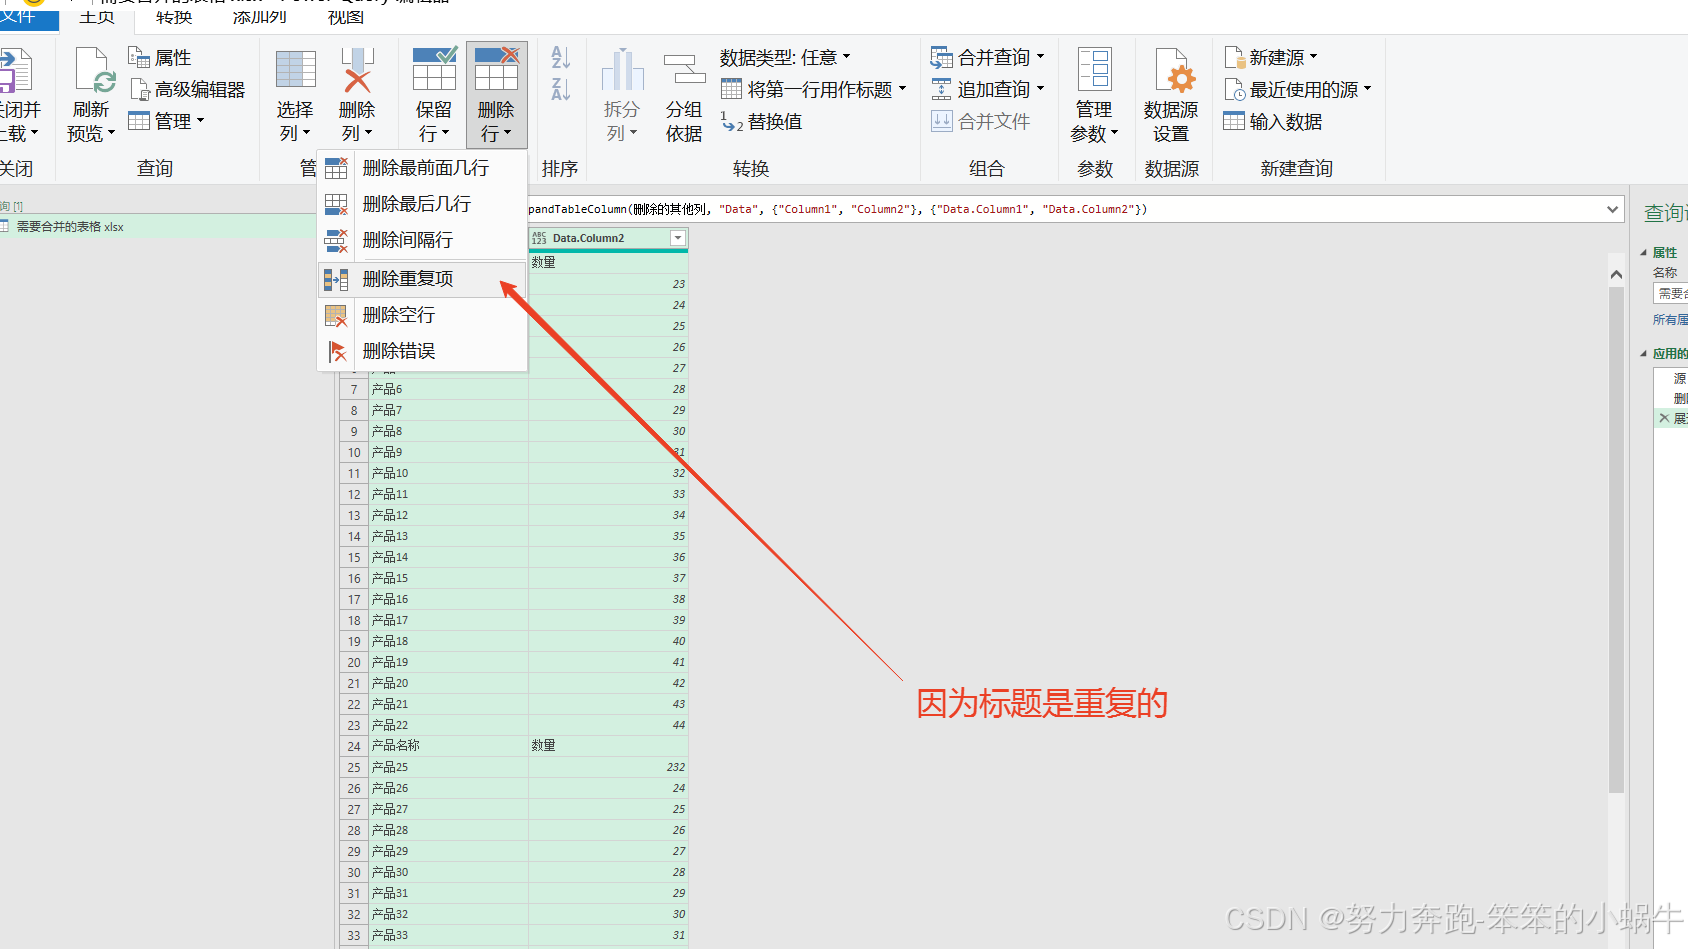This screenshot has width=1688, height=949.
Task: Sort ascending with the A-Z icon
Action: click(x=561, y=58)
